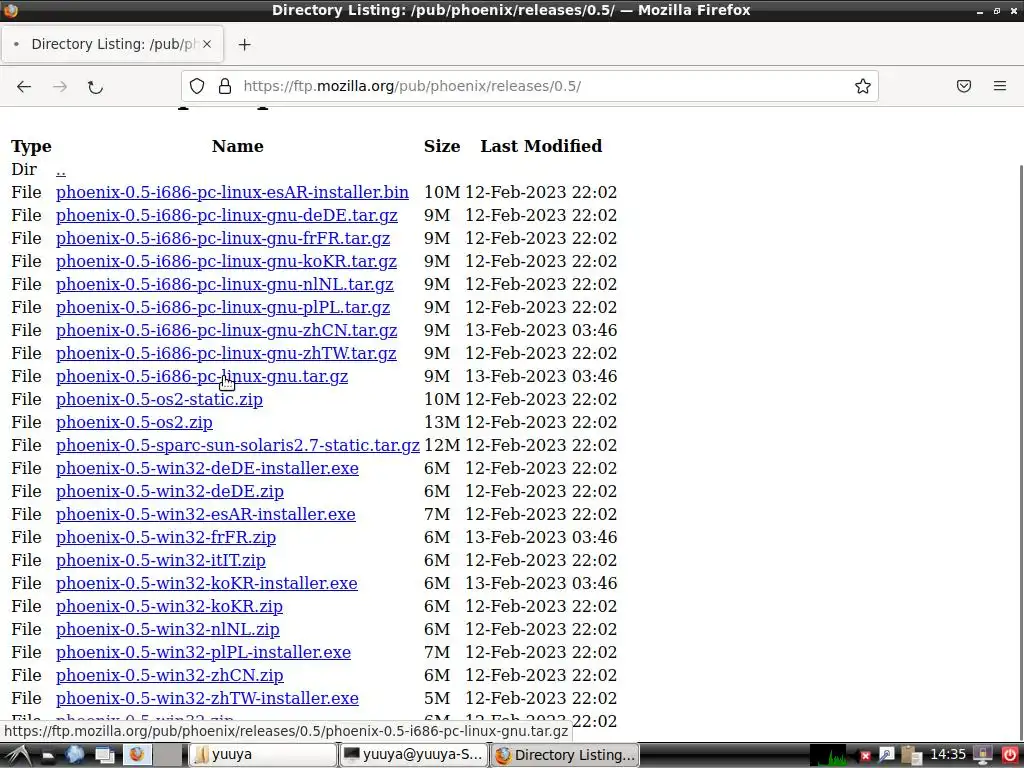Close the Directory Listing tab
This screenshot has height=768, width=1024.
click(x=206, y=44)
